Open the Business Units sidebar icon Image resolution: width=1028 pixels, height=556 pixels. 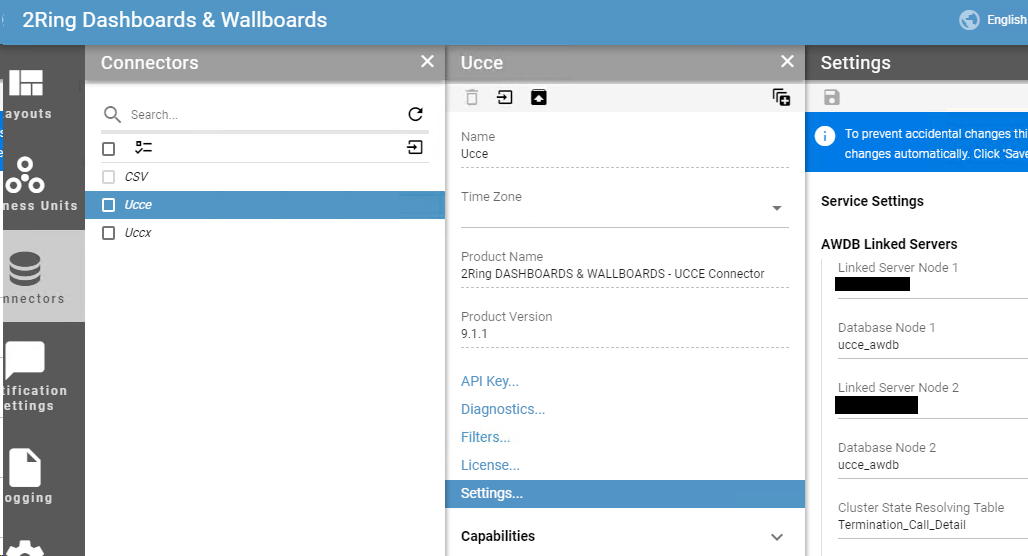(x=26, y=183)
